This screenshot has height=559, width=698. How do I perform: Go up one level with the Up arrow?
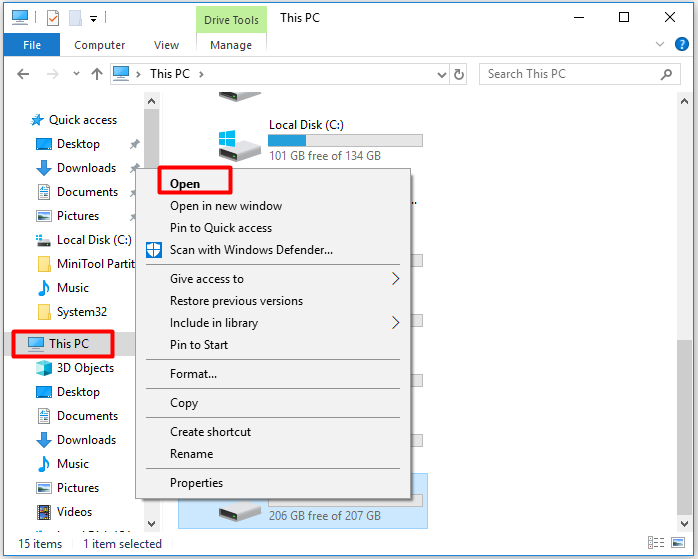tap(97, 74)
